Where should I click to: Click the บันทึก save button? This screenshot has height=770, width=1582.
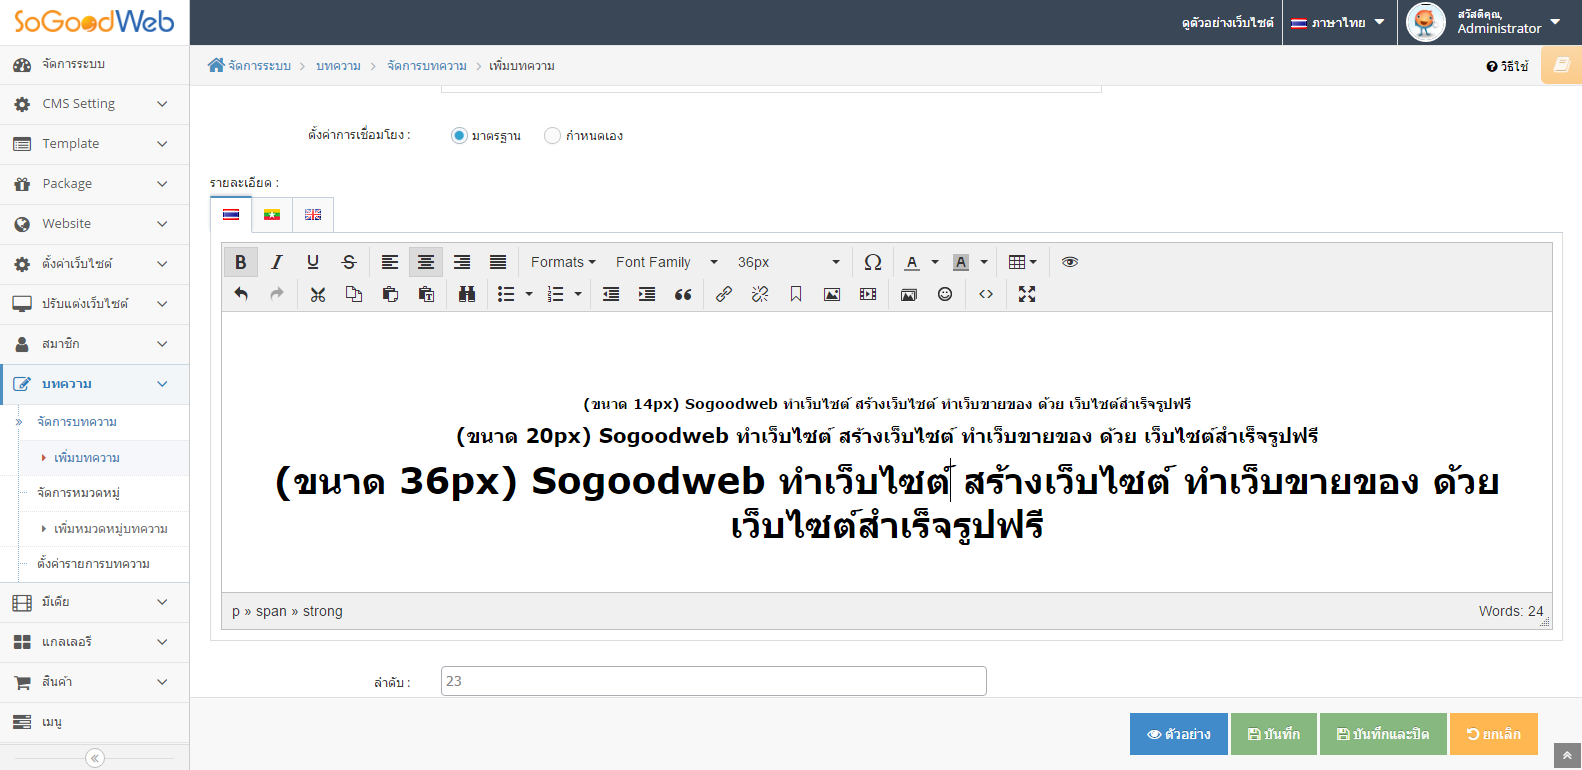[1274, 734]
